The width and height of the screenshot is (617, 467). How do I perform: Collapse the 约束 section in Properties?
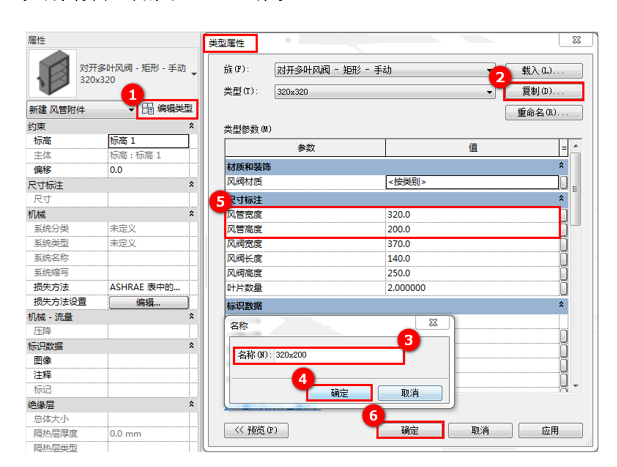pos(191,126)
